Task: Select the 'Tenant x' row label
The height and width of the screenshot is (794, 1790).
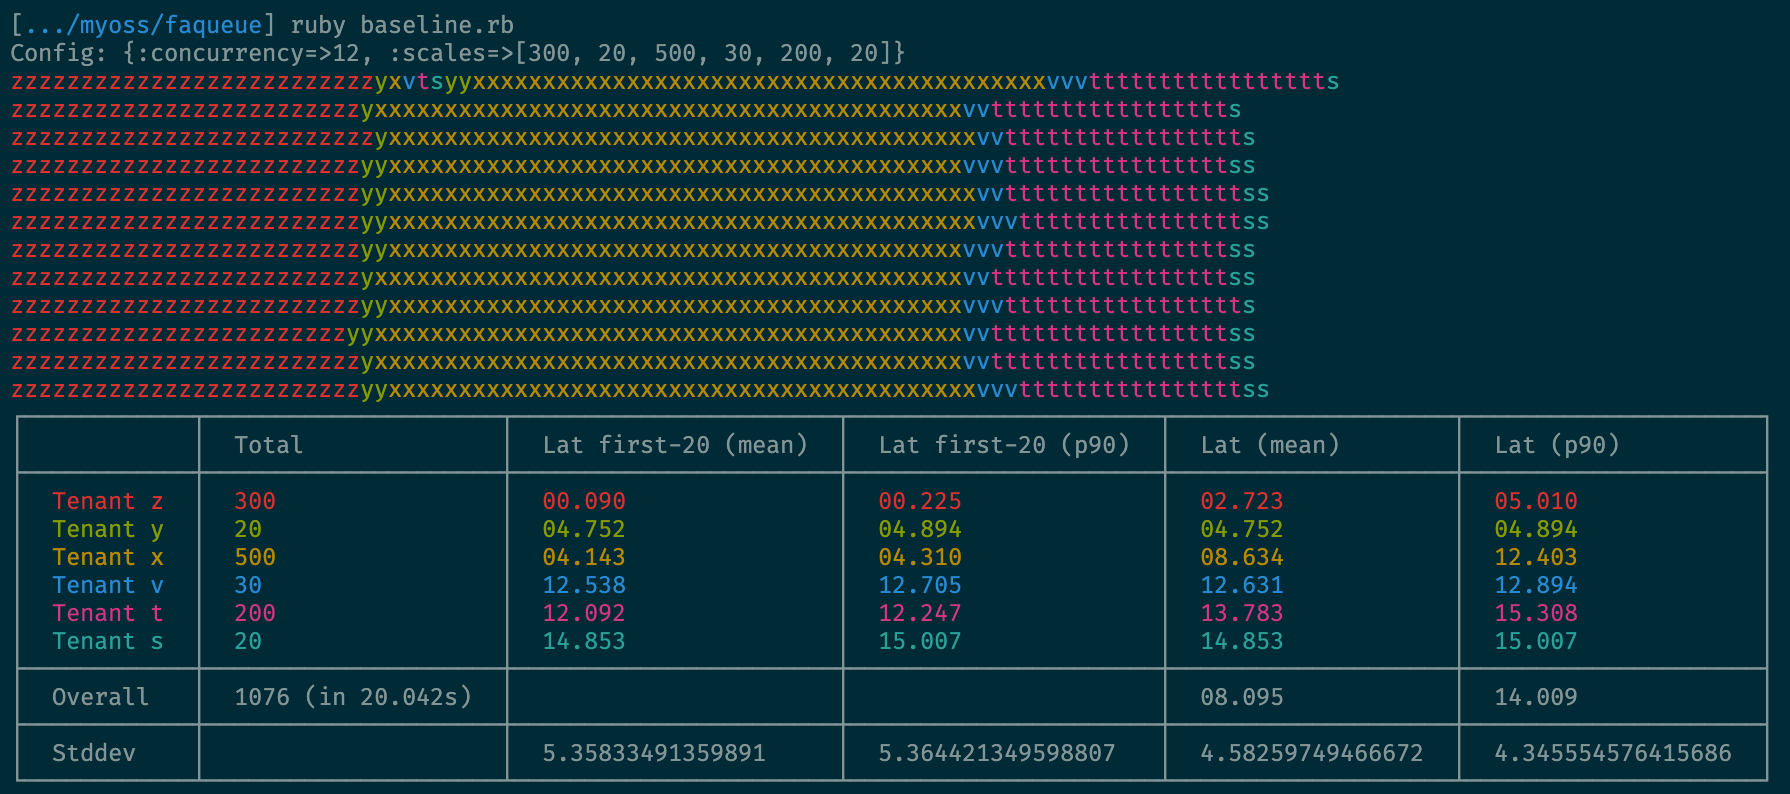Action: (x=108, y=557)
